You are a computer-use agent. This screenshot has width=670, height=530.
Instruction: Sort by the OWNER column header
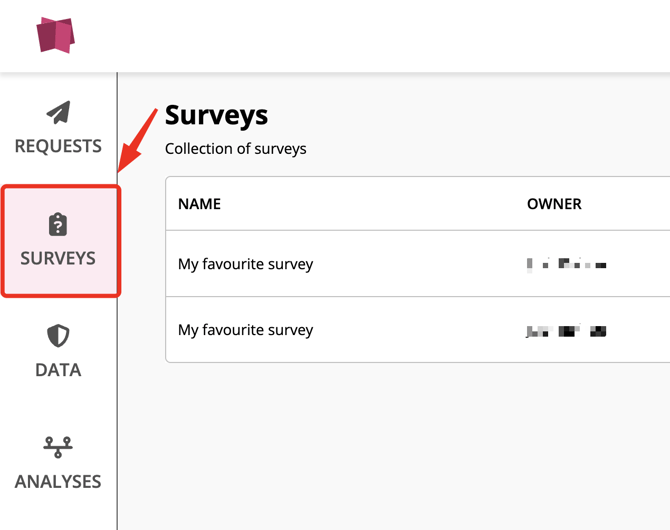[x=554, y=204]
